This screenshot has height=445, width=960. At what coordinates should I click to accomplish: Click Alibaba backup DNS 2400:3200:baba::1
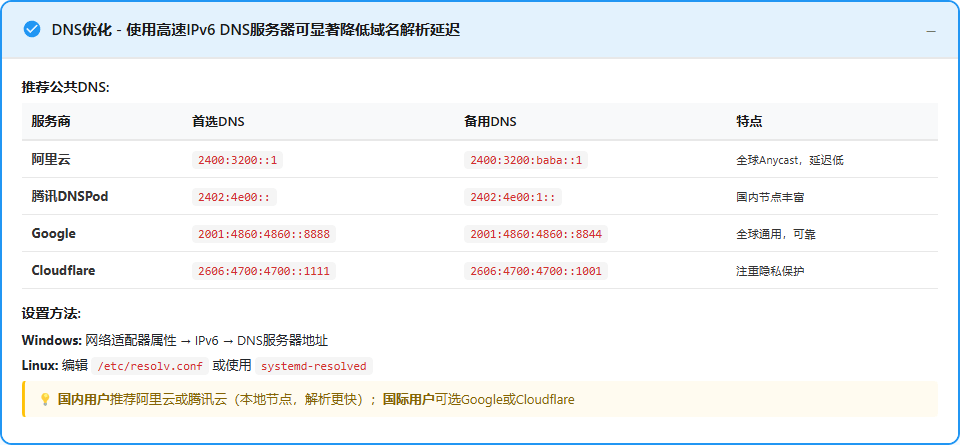526,160
